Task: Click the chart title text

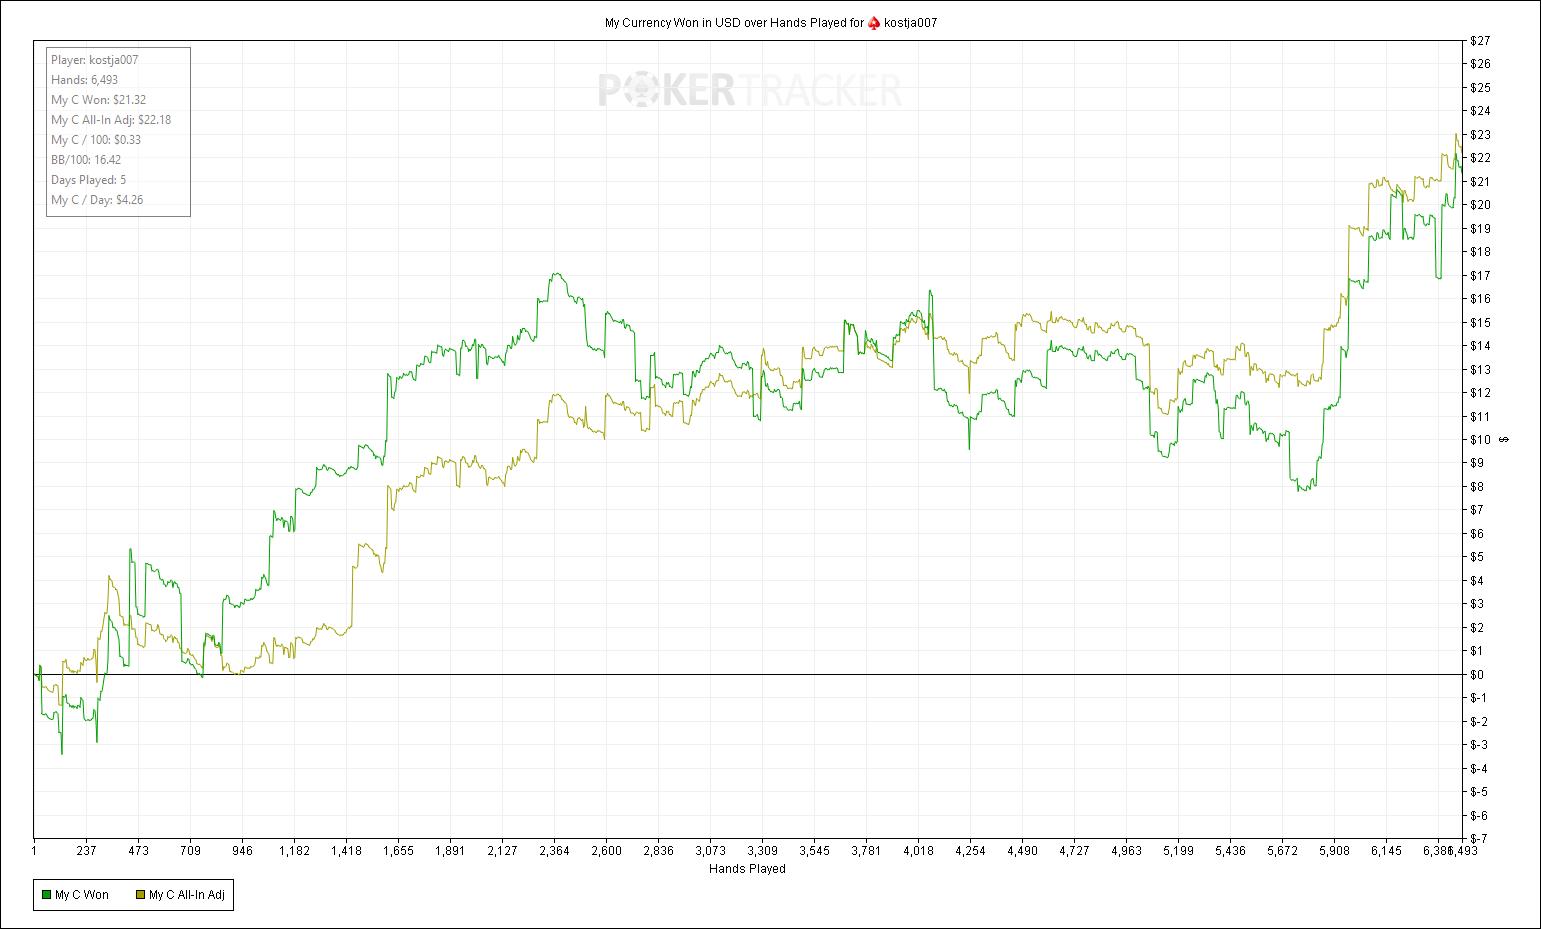Action: (x=771, y=22)
